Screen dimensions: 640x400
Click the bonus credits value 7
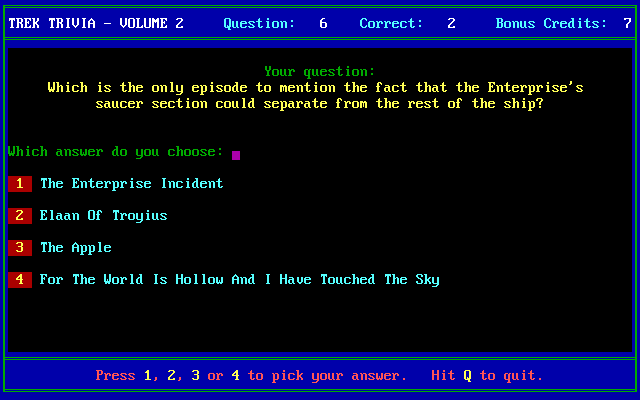[x=627, y=23]
